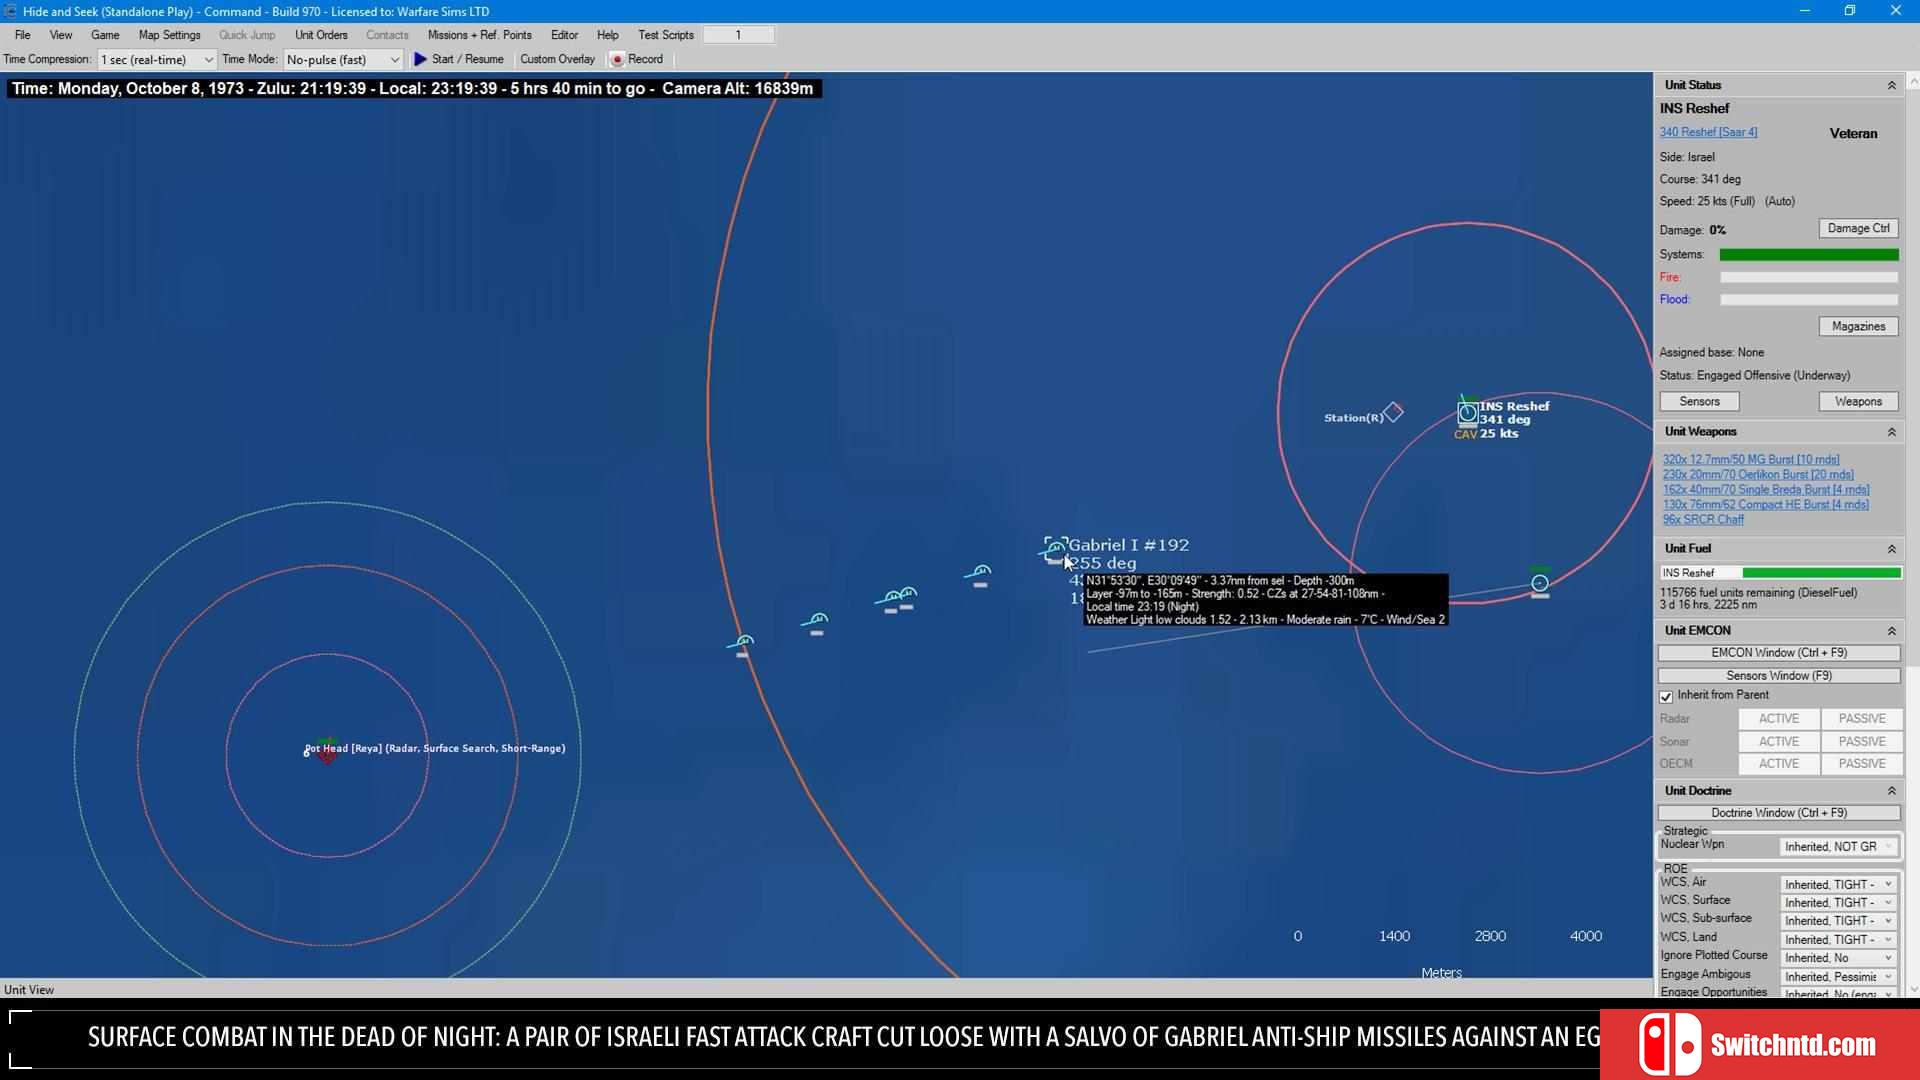Viewport: 1920px width, 1080px height.
Task: Open the WCS, Land dropdown
Action: pyautogui.click(x=1839, y=940)
